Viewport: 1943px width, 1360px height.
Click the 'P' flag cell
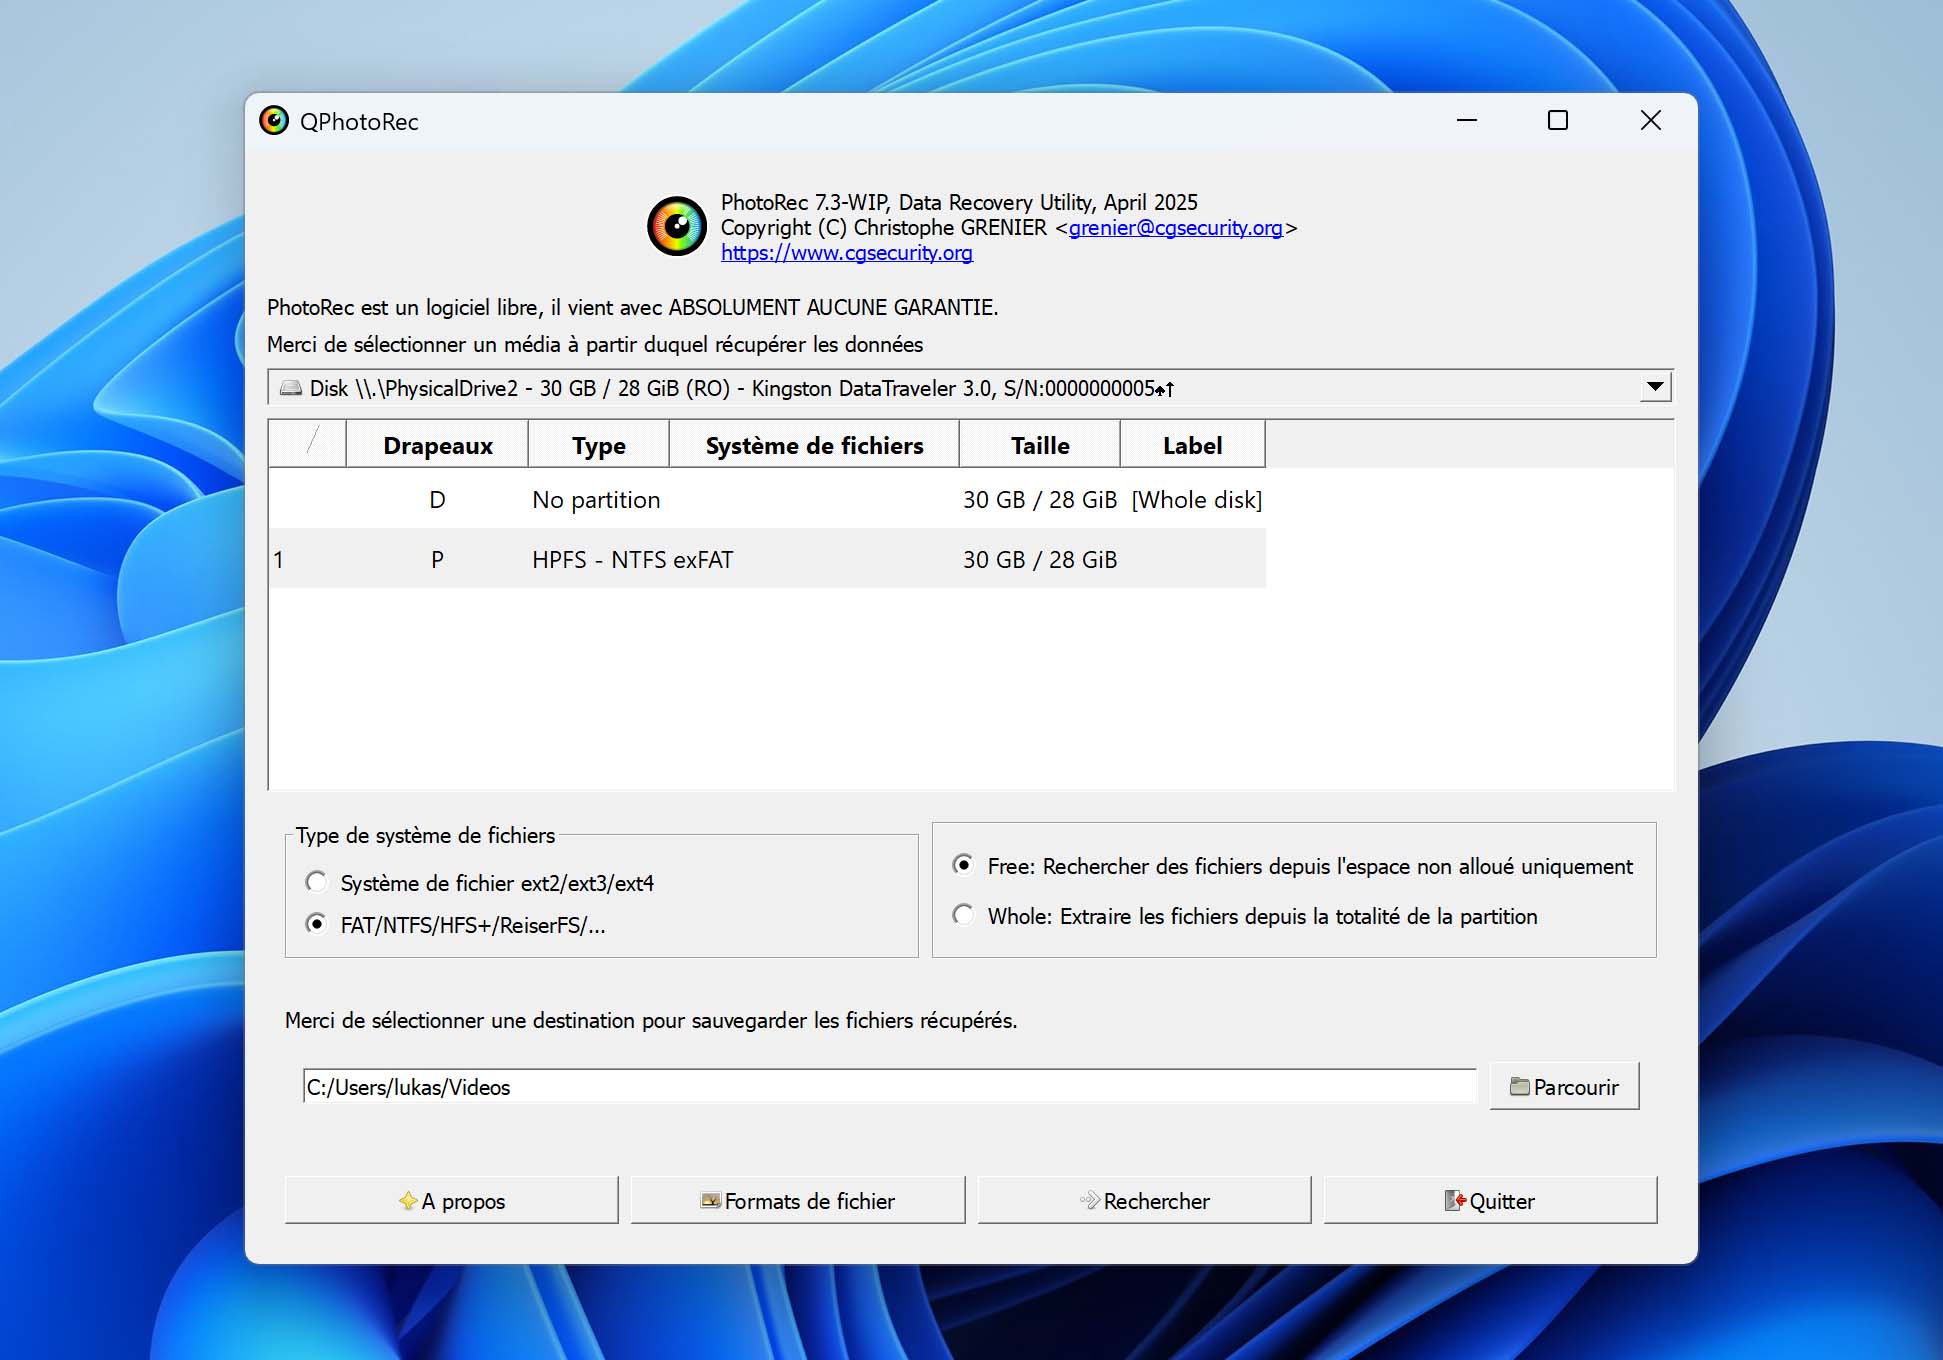(x=437, y=559)
